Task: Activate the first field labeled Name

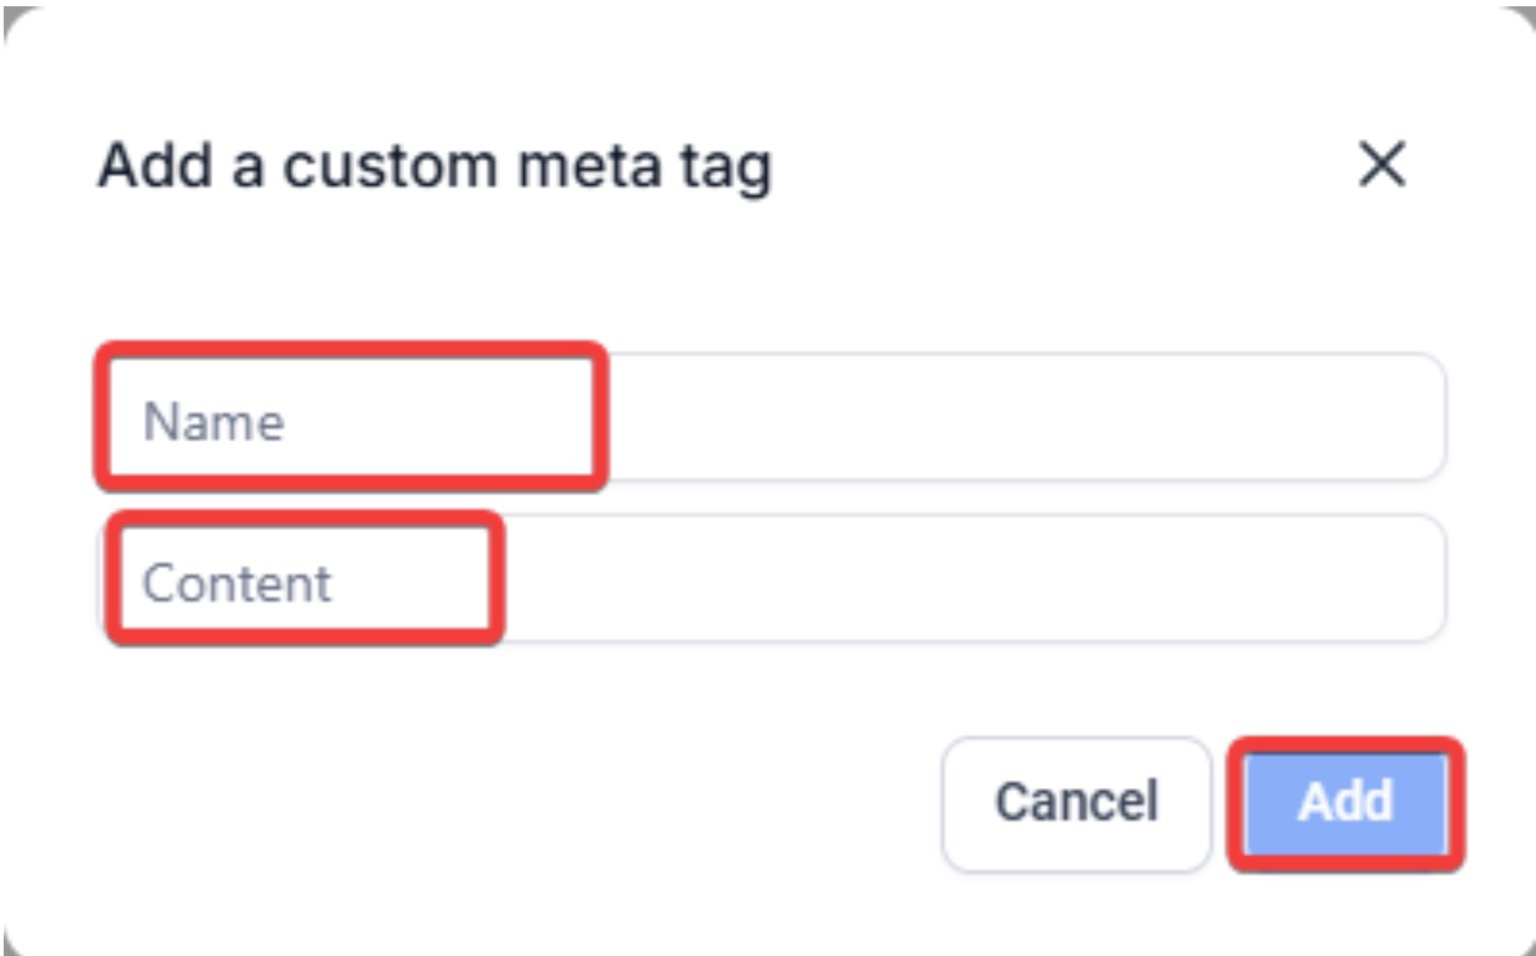Action: (x=772, y=418)
